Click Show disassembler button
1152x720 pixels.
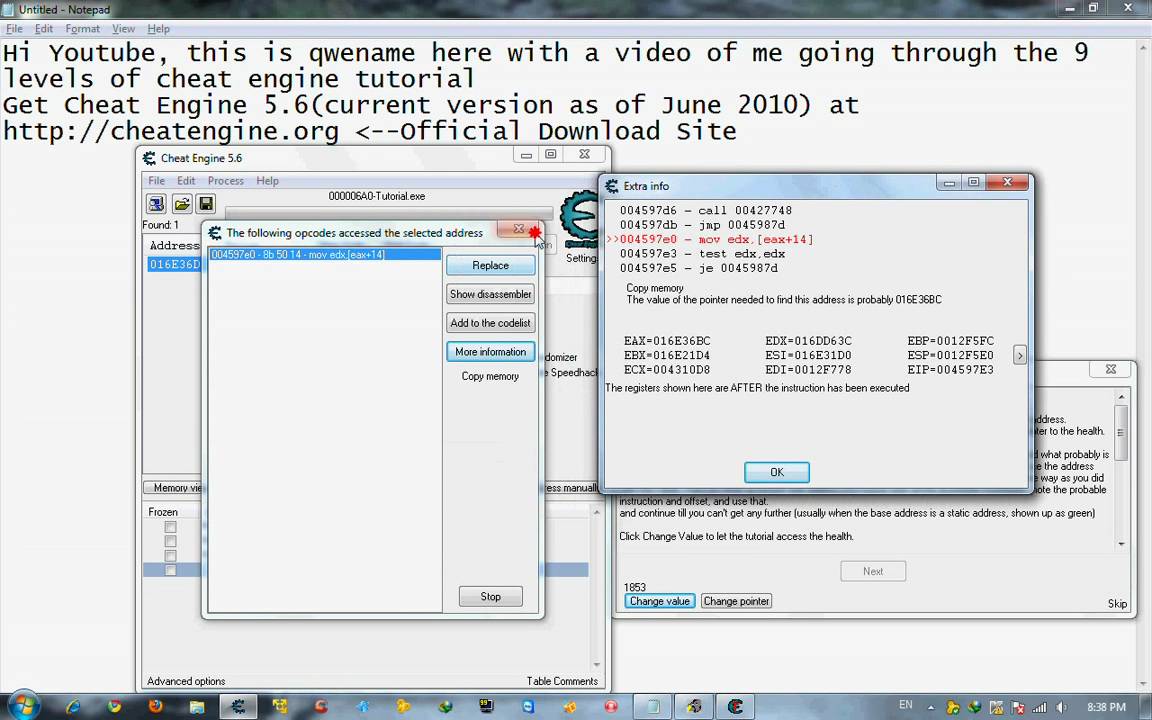[x=490, y=294]
